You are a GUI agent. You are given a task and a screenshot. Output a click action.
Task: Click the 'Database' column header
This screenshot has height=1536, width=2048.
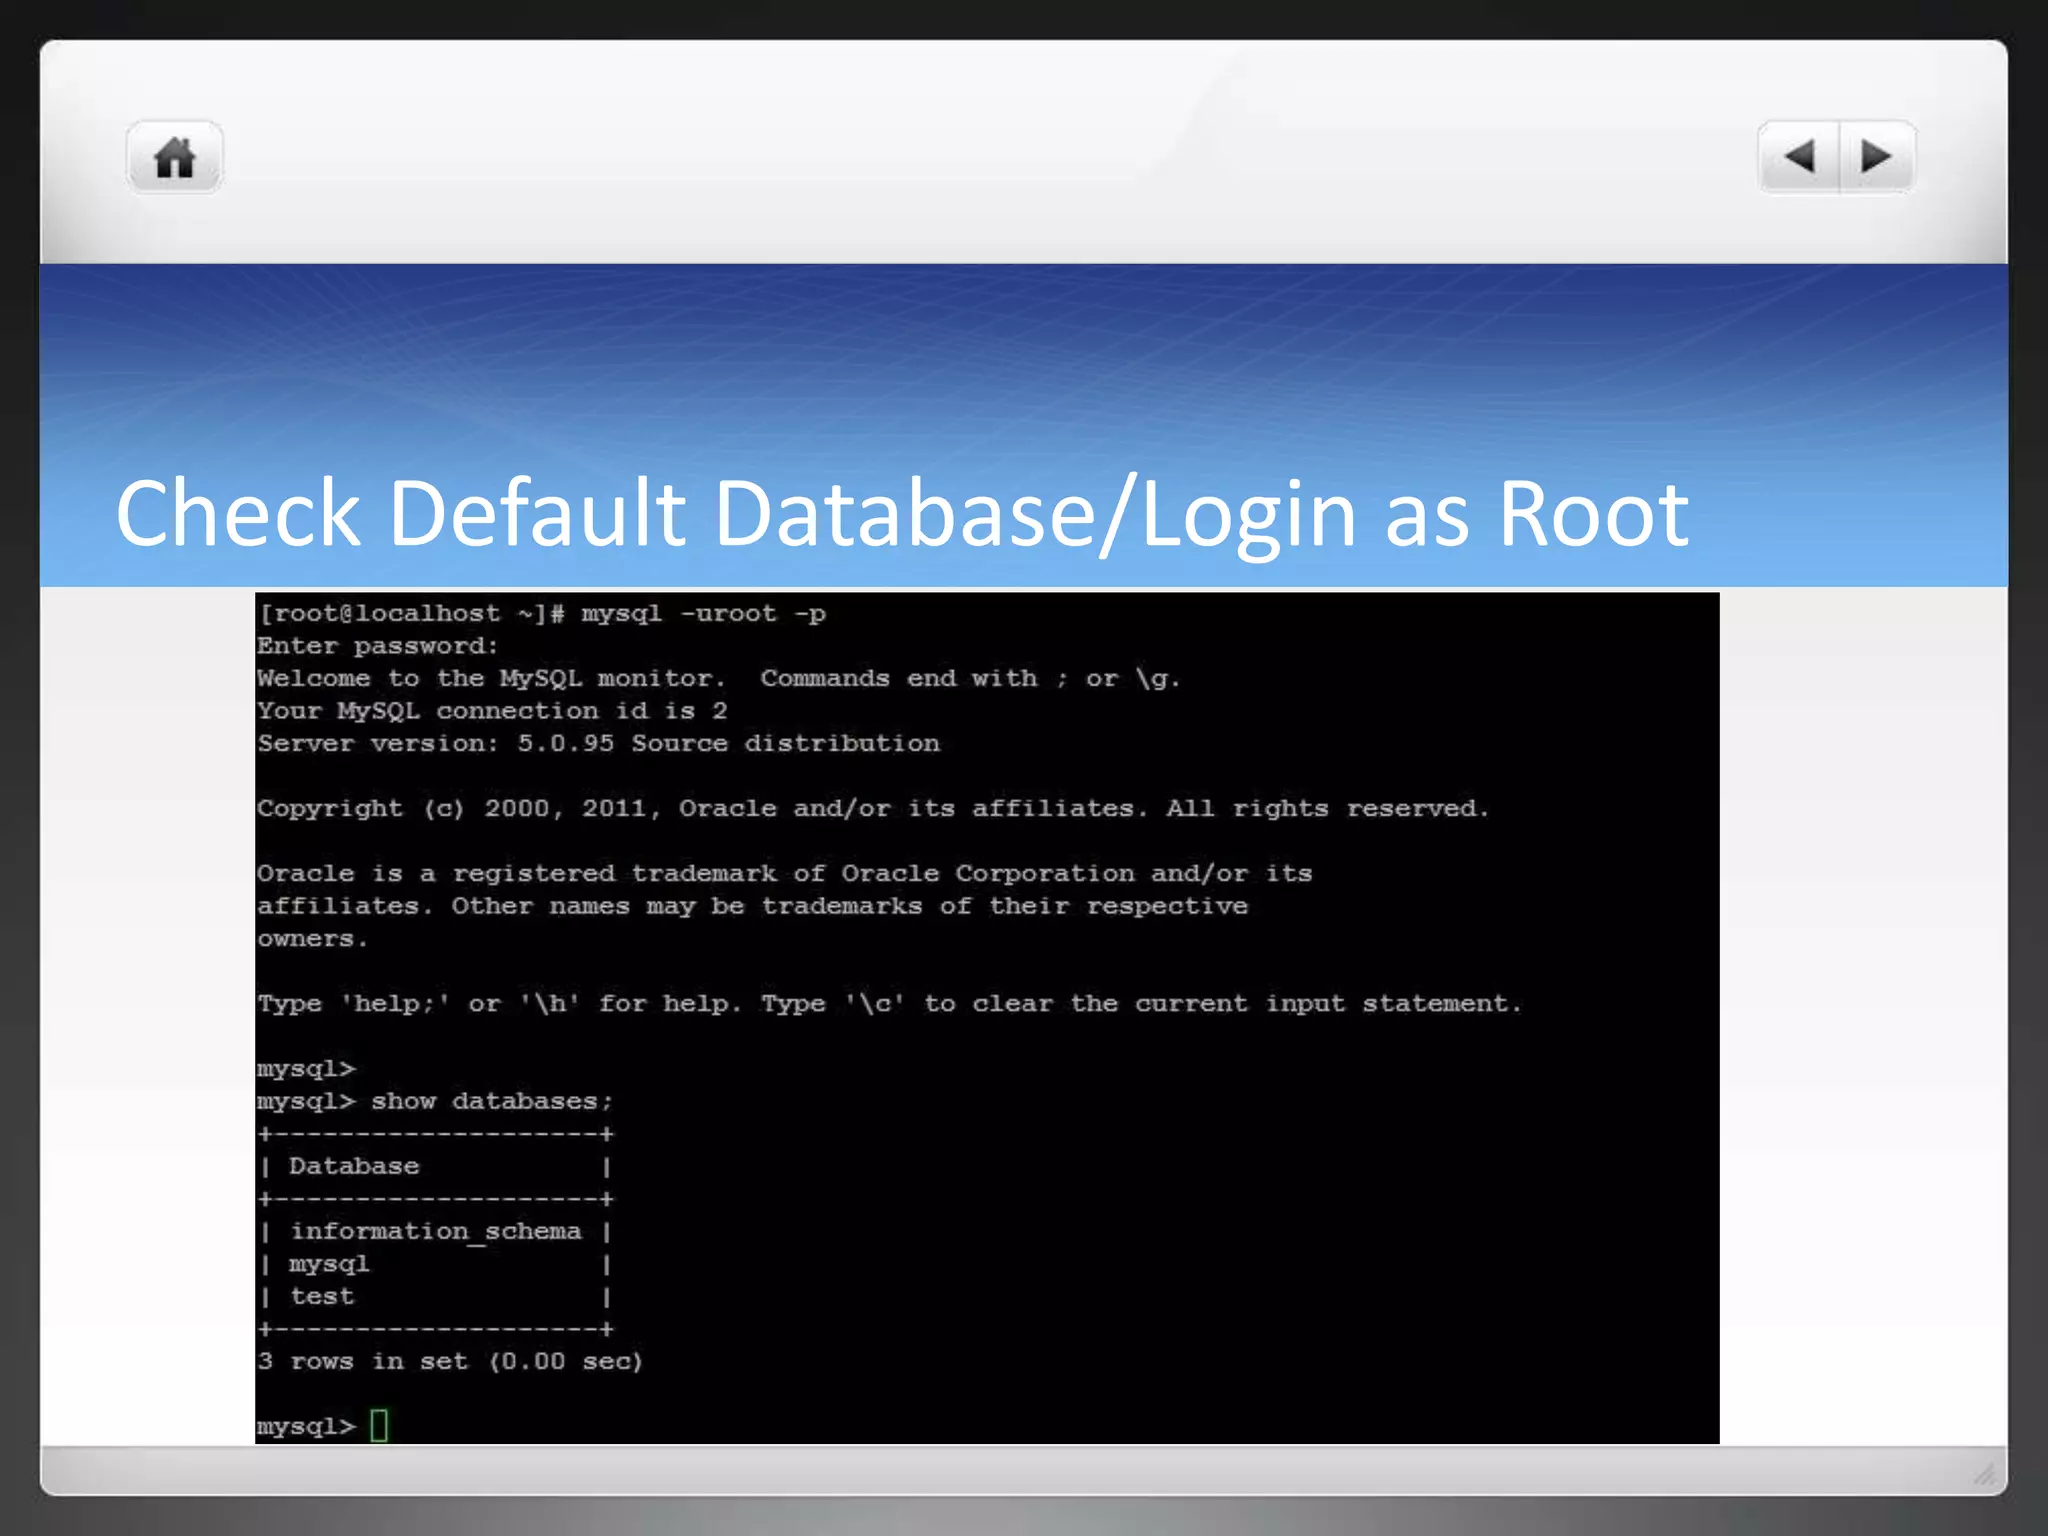pos(354,1166)
